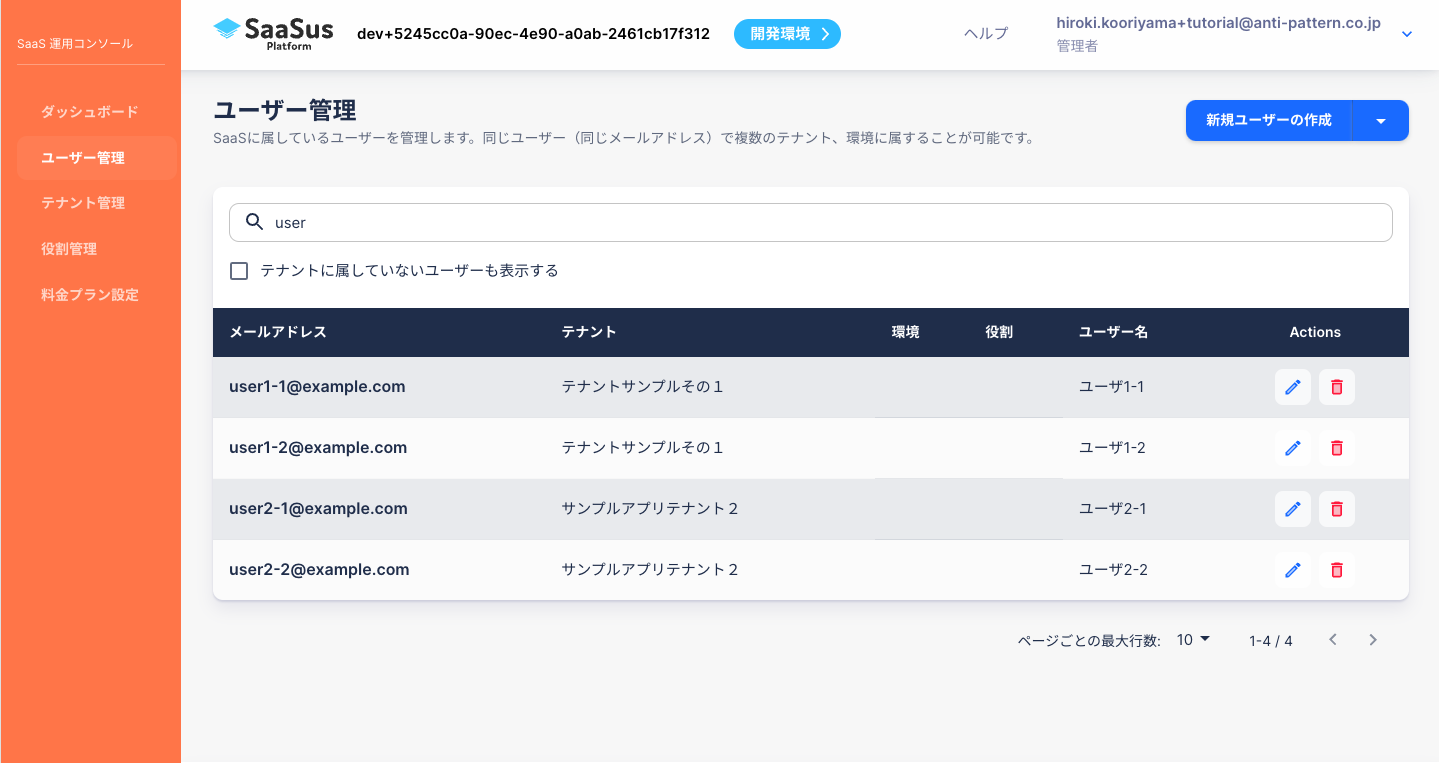Open dropdown arrow beside 新規ユーザーの作成
Viewport: 1439px width, 763px height.
[x=1380, y=121]
